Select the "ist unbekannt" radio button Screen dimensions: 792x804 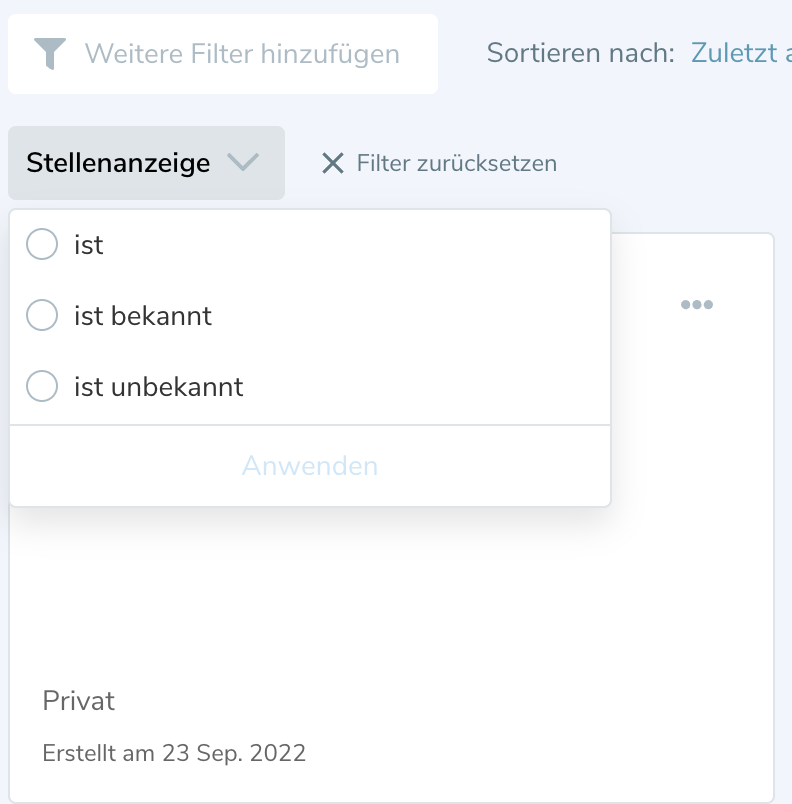point(42,386)
